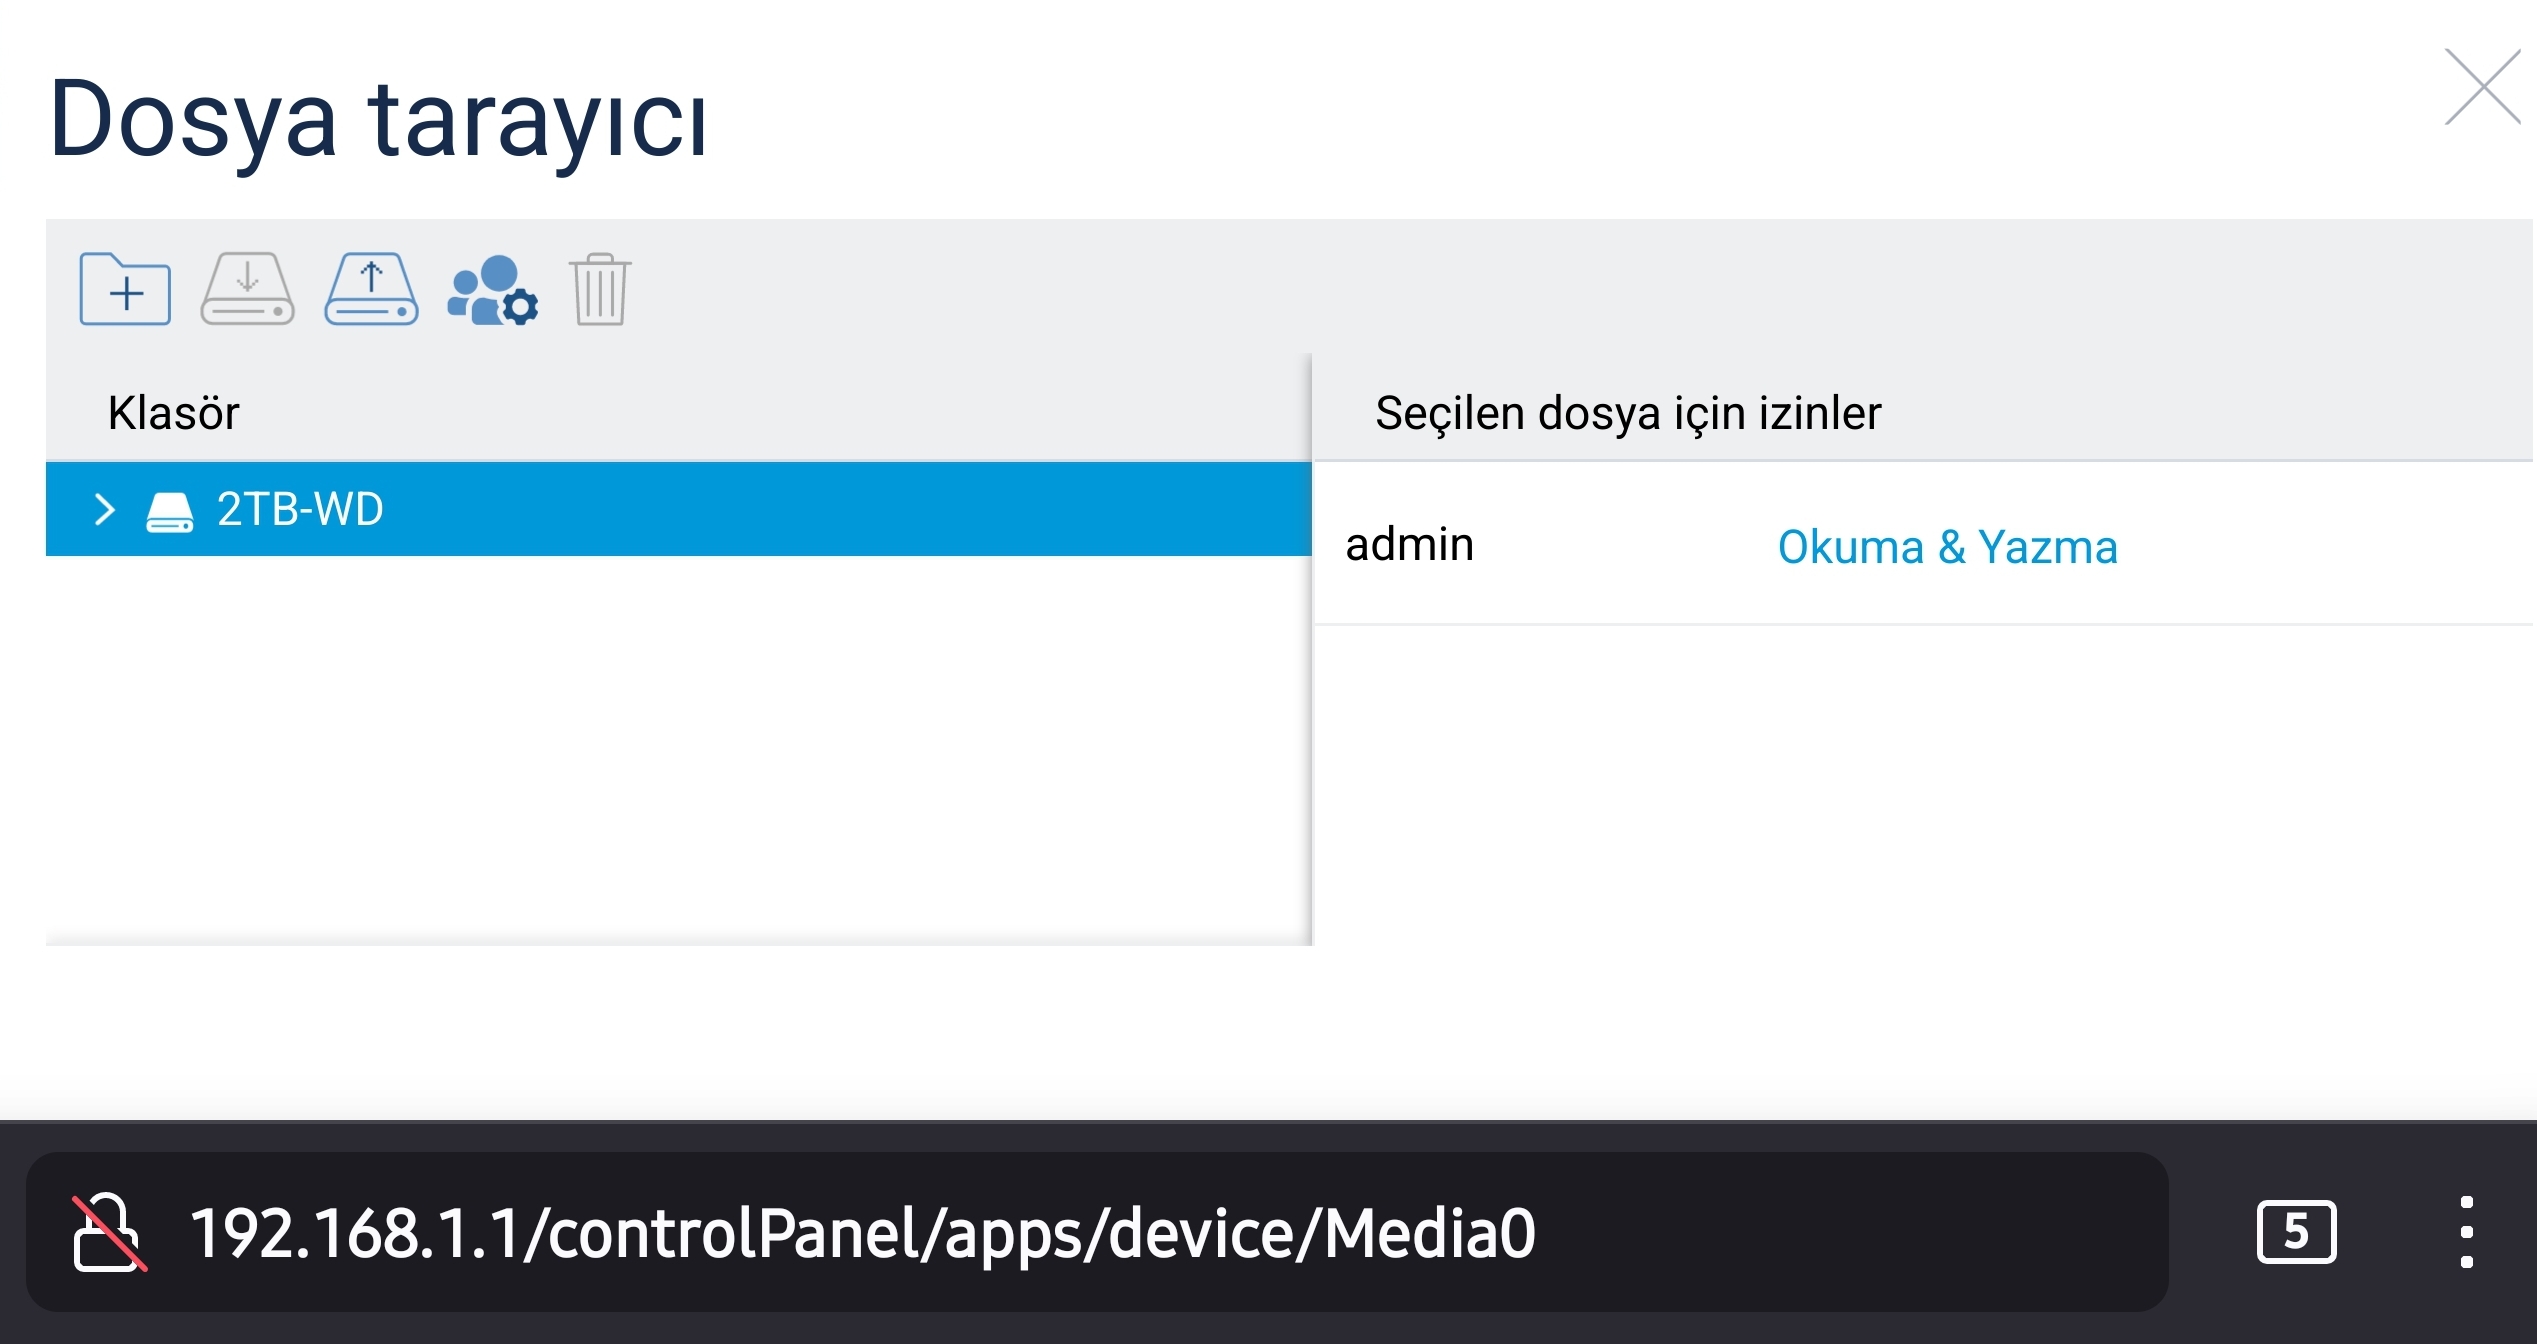Click the Seçilen dosya için izinler header

point(1628,413)
